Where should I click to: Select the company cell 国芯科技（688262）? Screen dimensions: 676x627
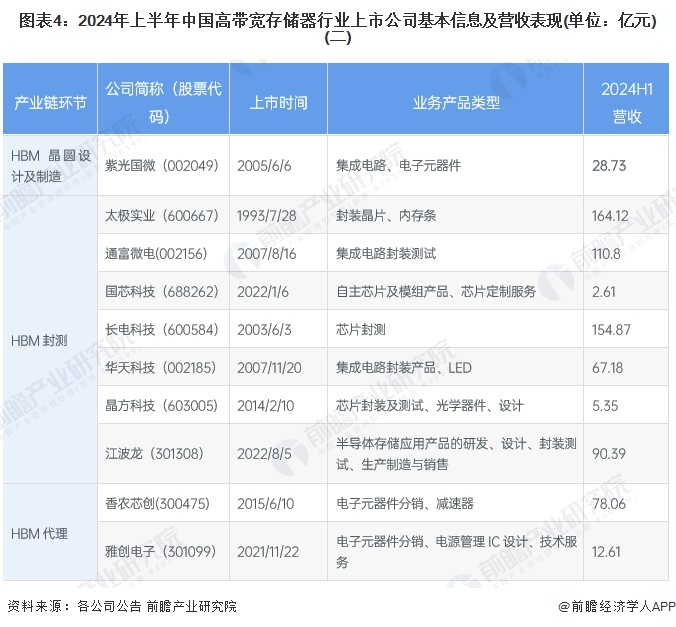point(162,292)
